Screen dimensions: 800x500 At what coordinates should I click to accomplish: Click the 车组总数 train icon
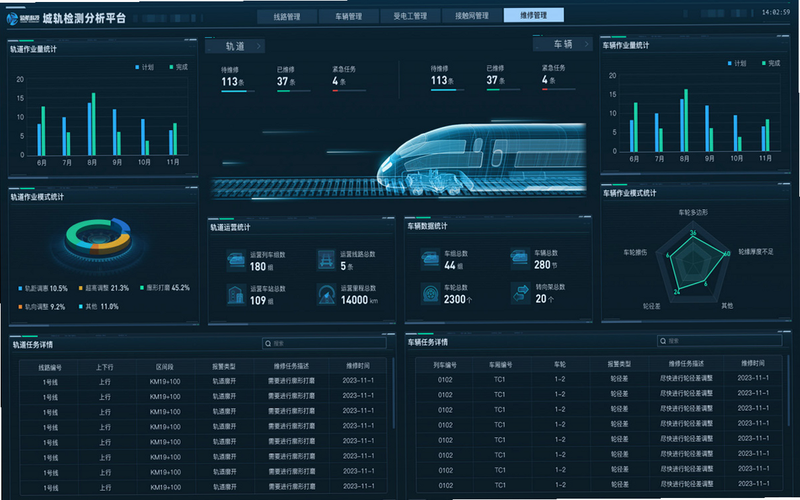(430, 259)
